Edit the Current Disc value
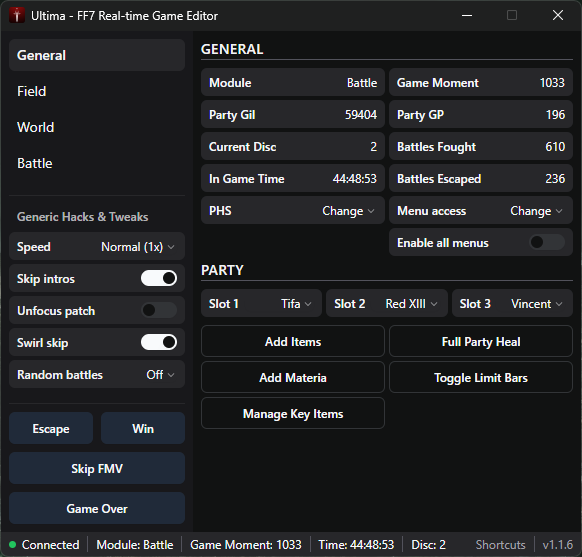The image size is (582, 557). pyautogui.click(x=373, y=147)
